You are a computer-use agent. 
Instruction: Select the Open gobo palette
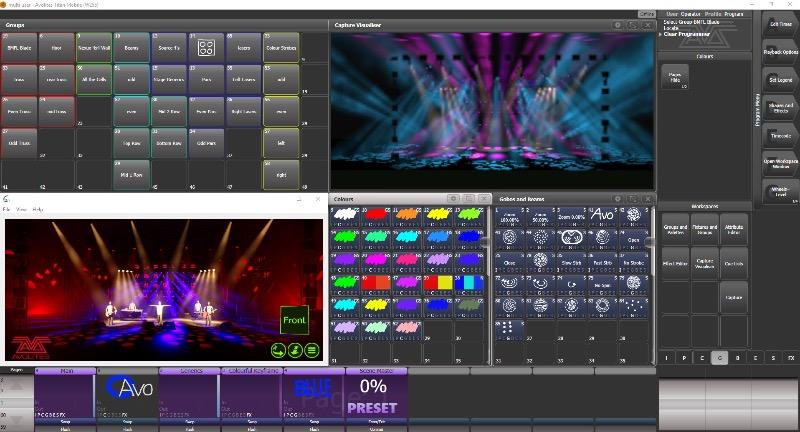point(634,239)
